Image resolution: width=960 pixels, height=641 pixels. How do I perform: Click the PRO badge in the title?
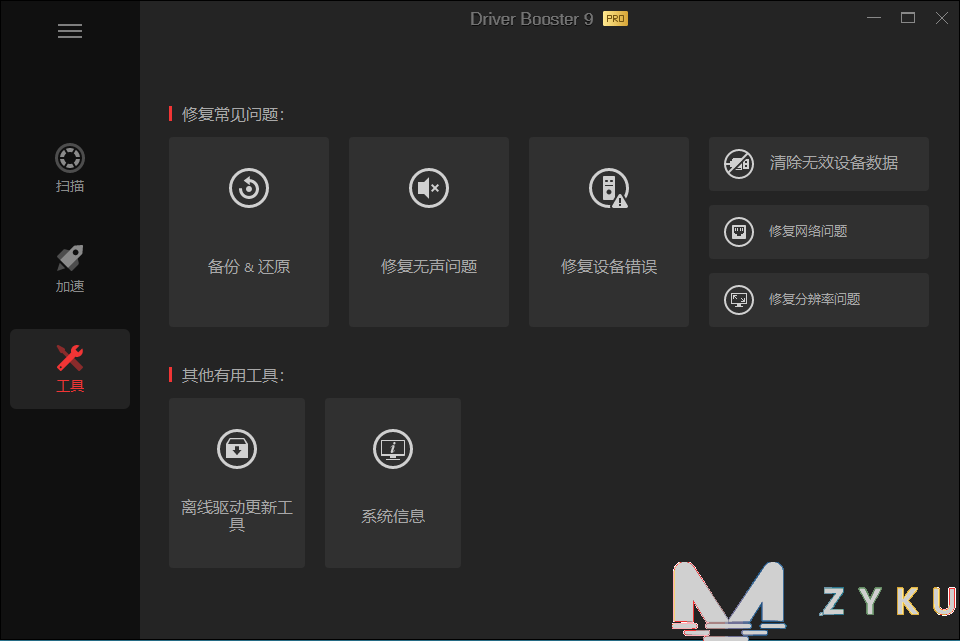(x=615, y=19)
